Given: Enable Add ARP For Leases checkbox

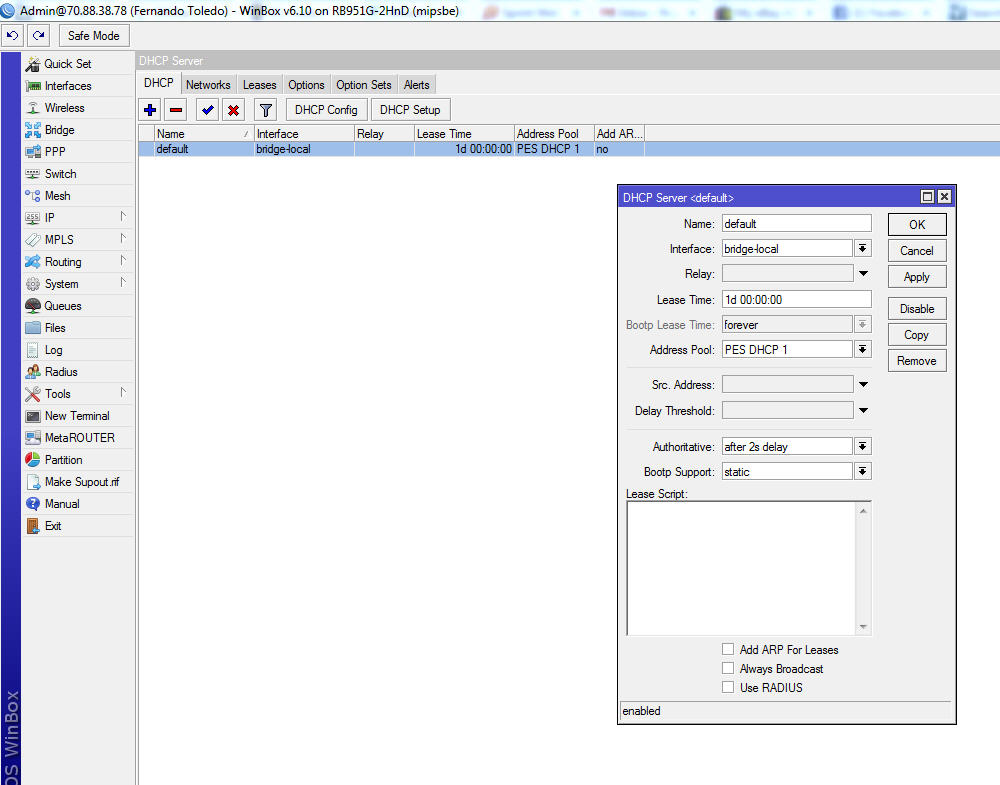Looking at the screenshot, I should pos(728,649).
